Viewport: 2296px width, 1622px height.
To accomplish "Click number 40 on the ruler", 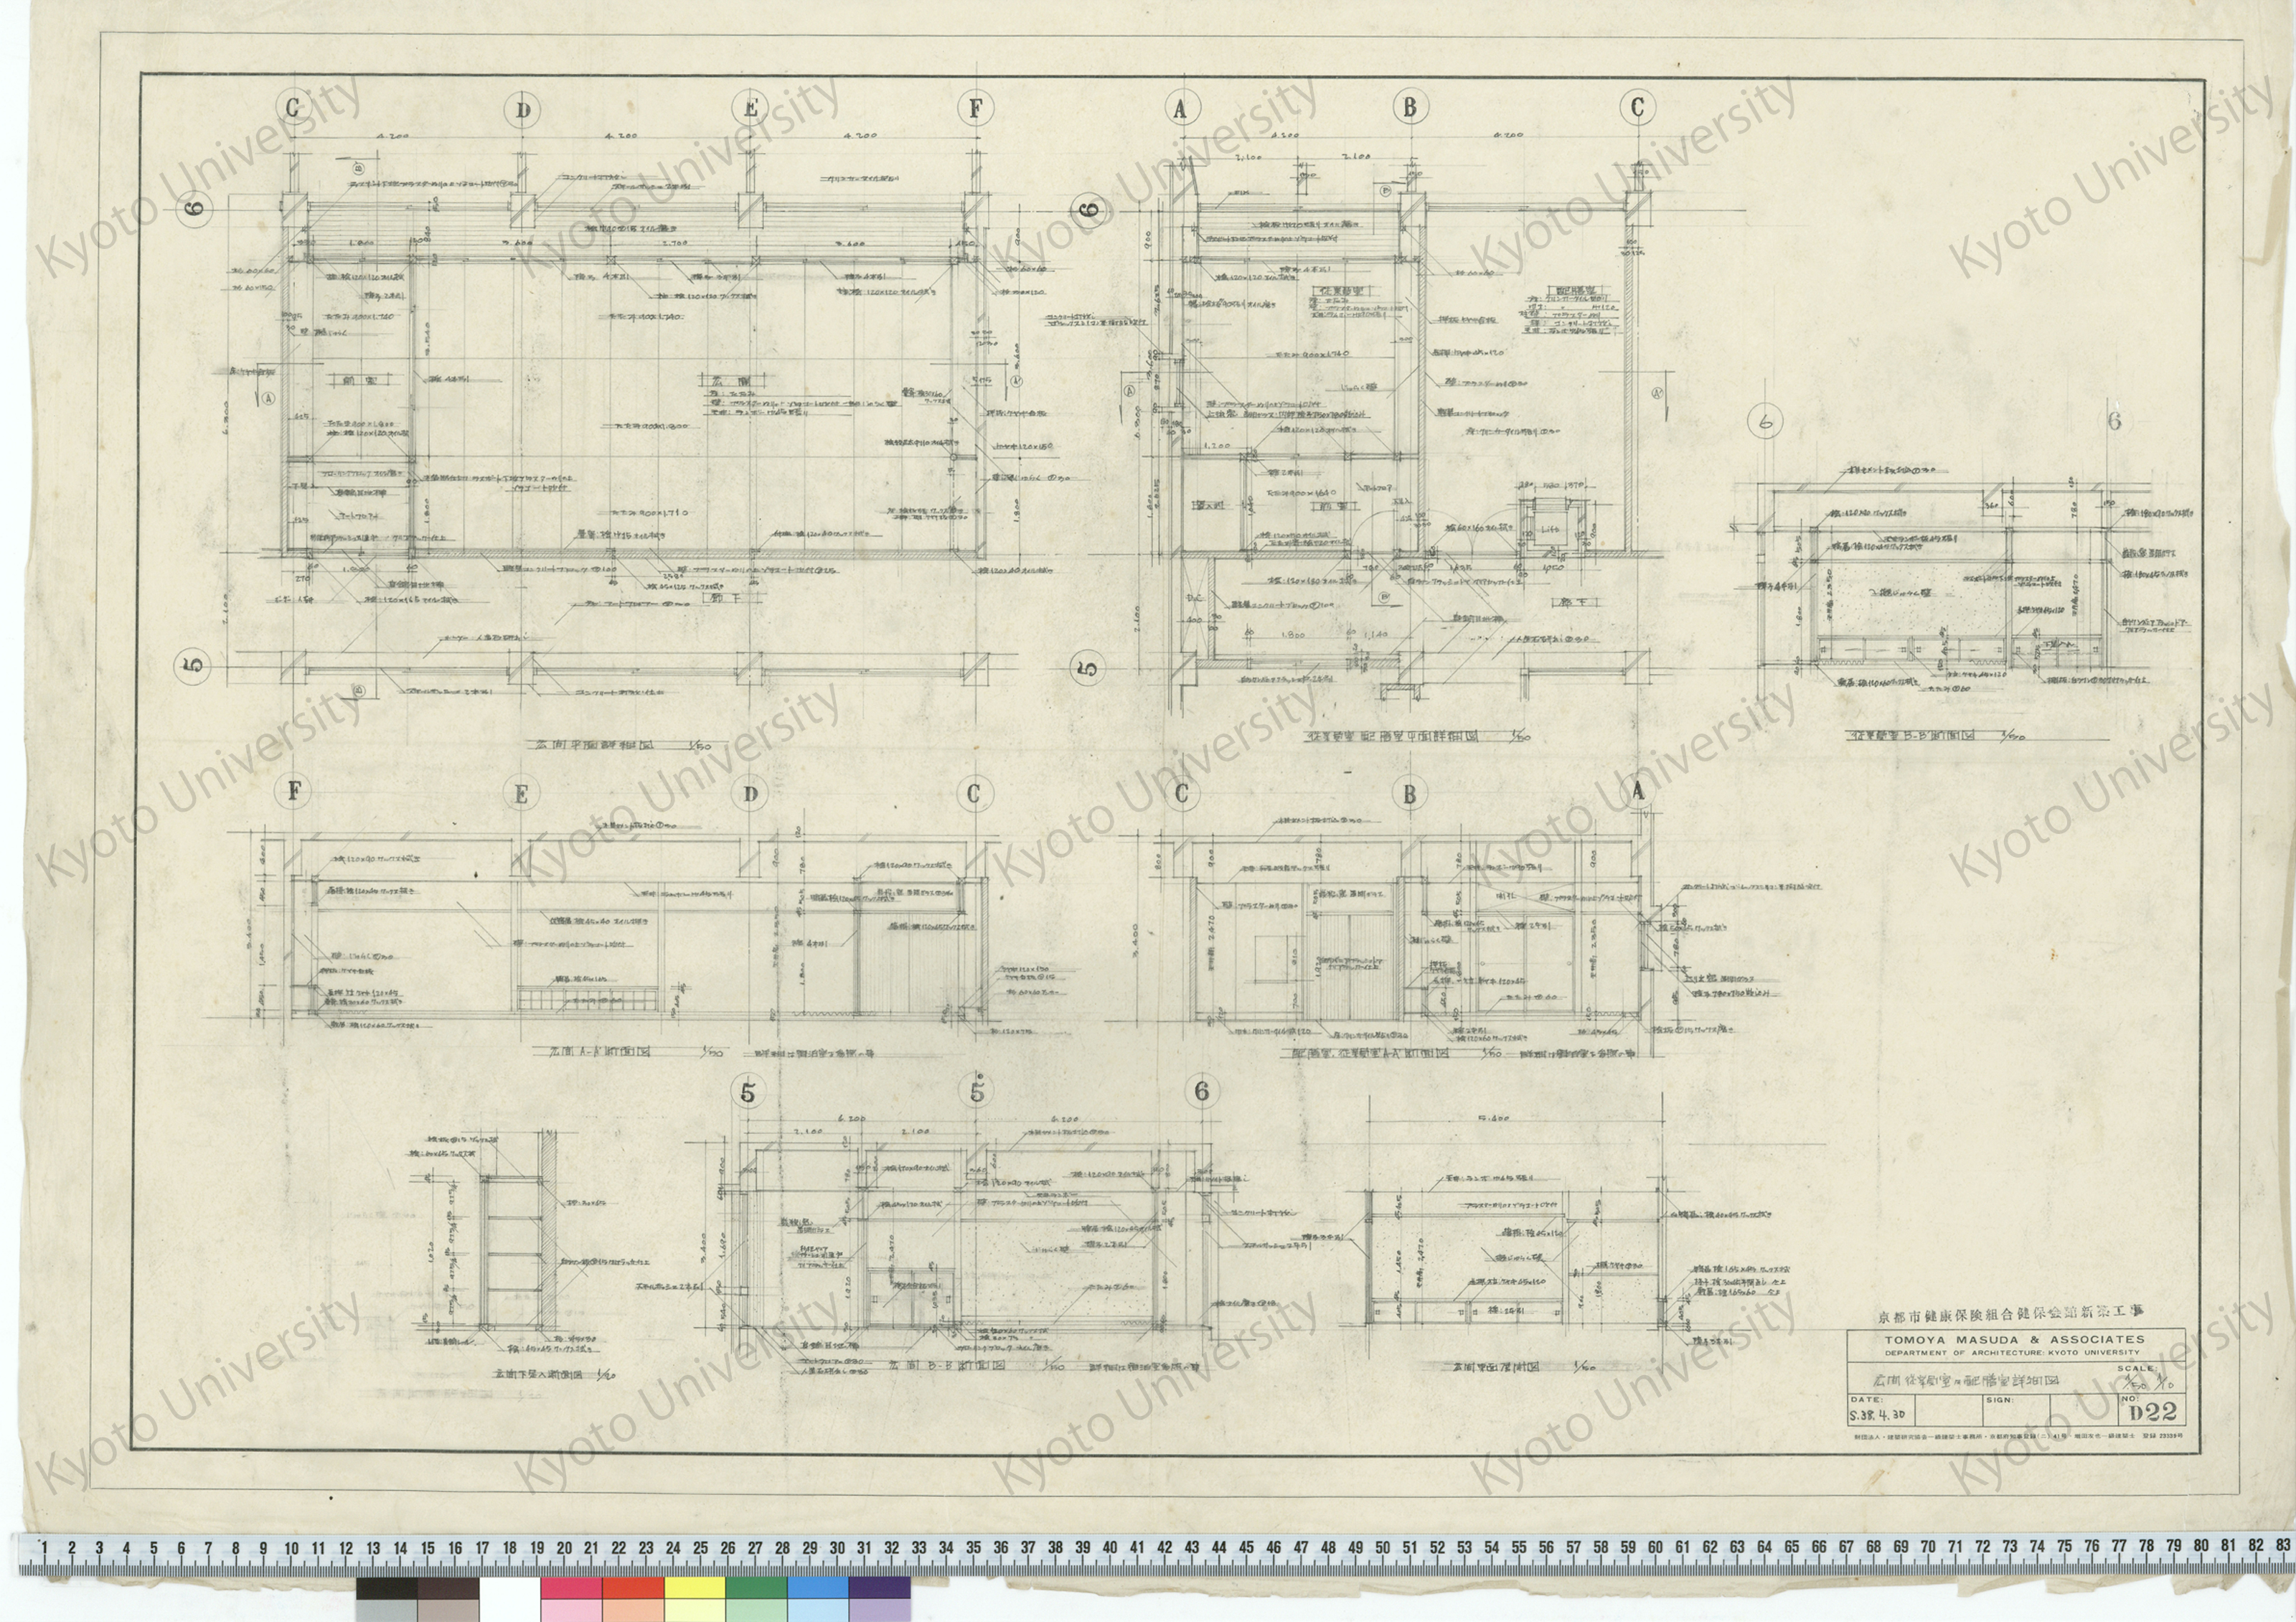I will click(x=1109, y=1548).
